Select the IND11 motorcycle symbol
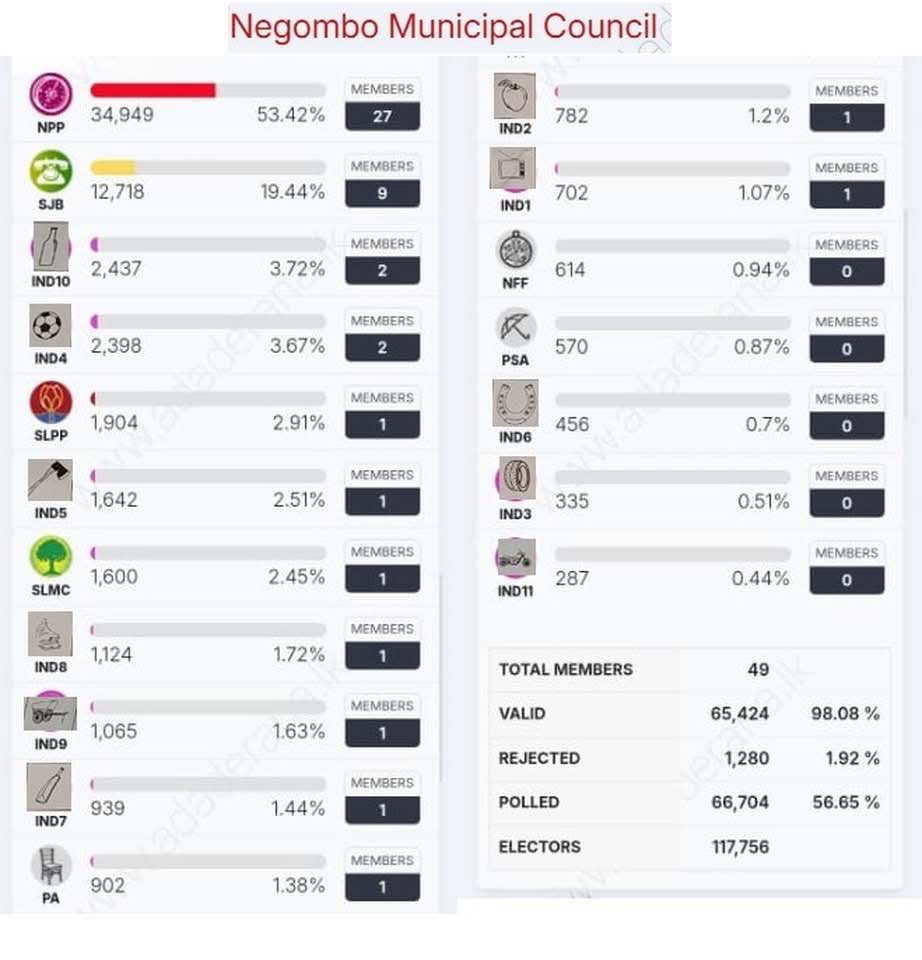 tap(515, 557)
